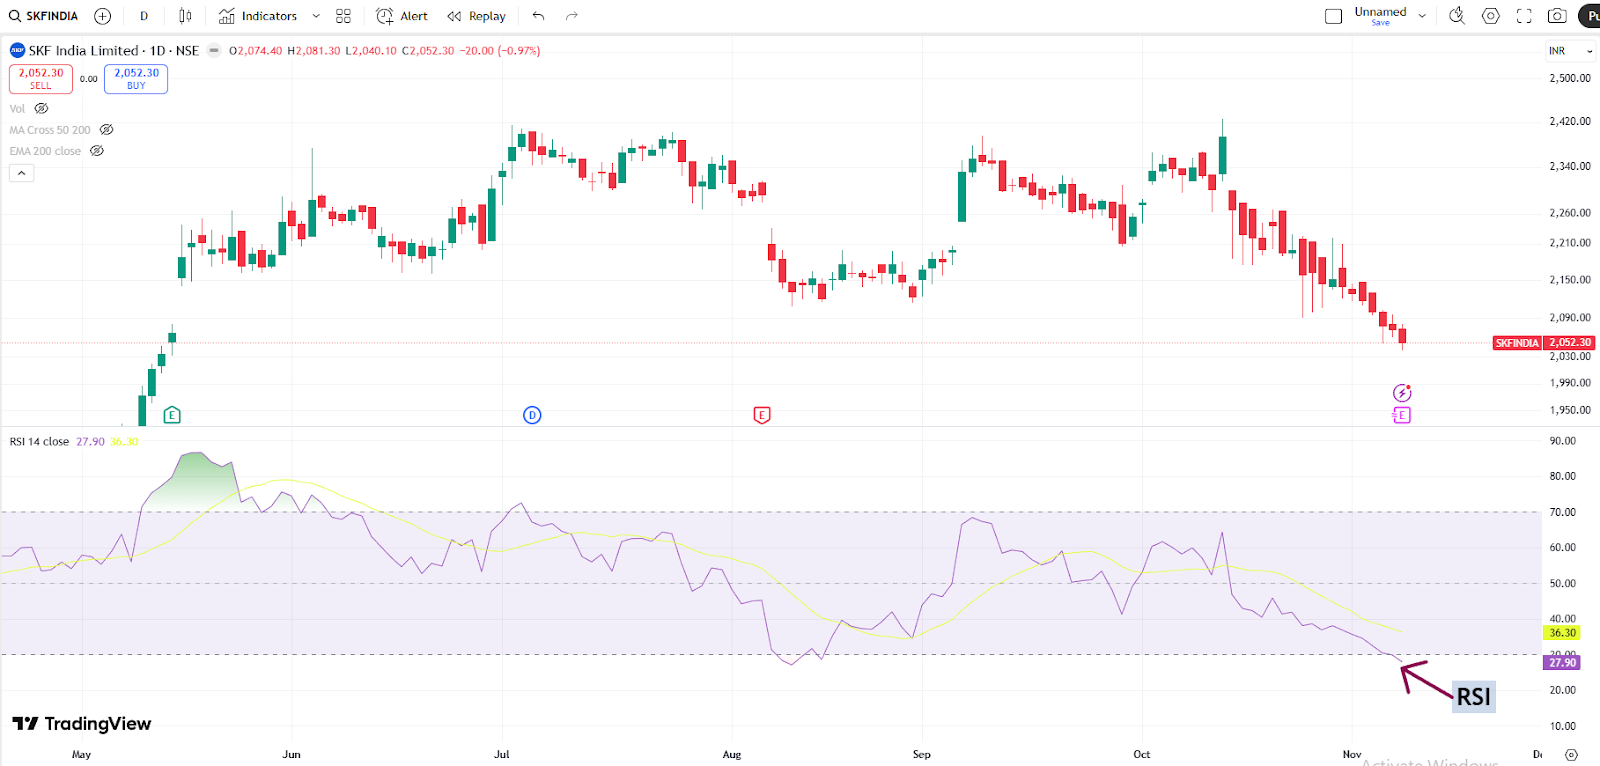Toggle visibility of MA Cross 50 200
This screenshot has width=1600, height=766.
pyautogui.click(x=106, y=130)
